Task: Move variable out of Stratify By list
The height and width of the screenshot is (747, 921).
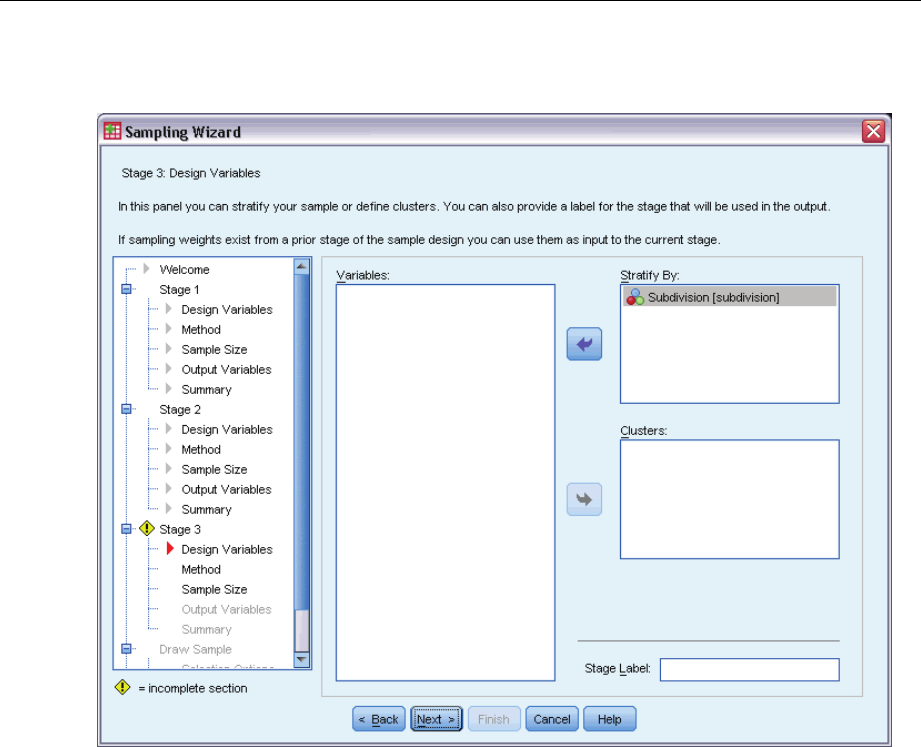Action: point(584,344)
